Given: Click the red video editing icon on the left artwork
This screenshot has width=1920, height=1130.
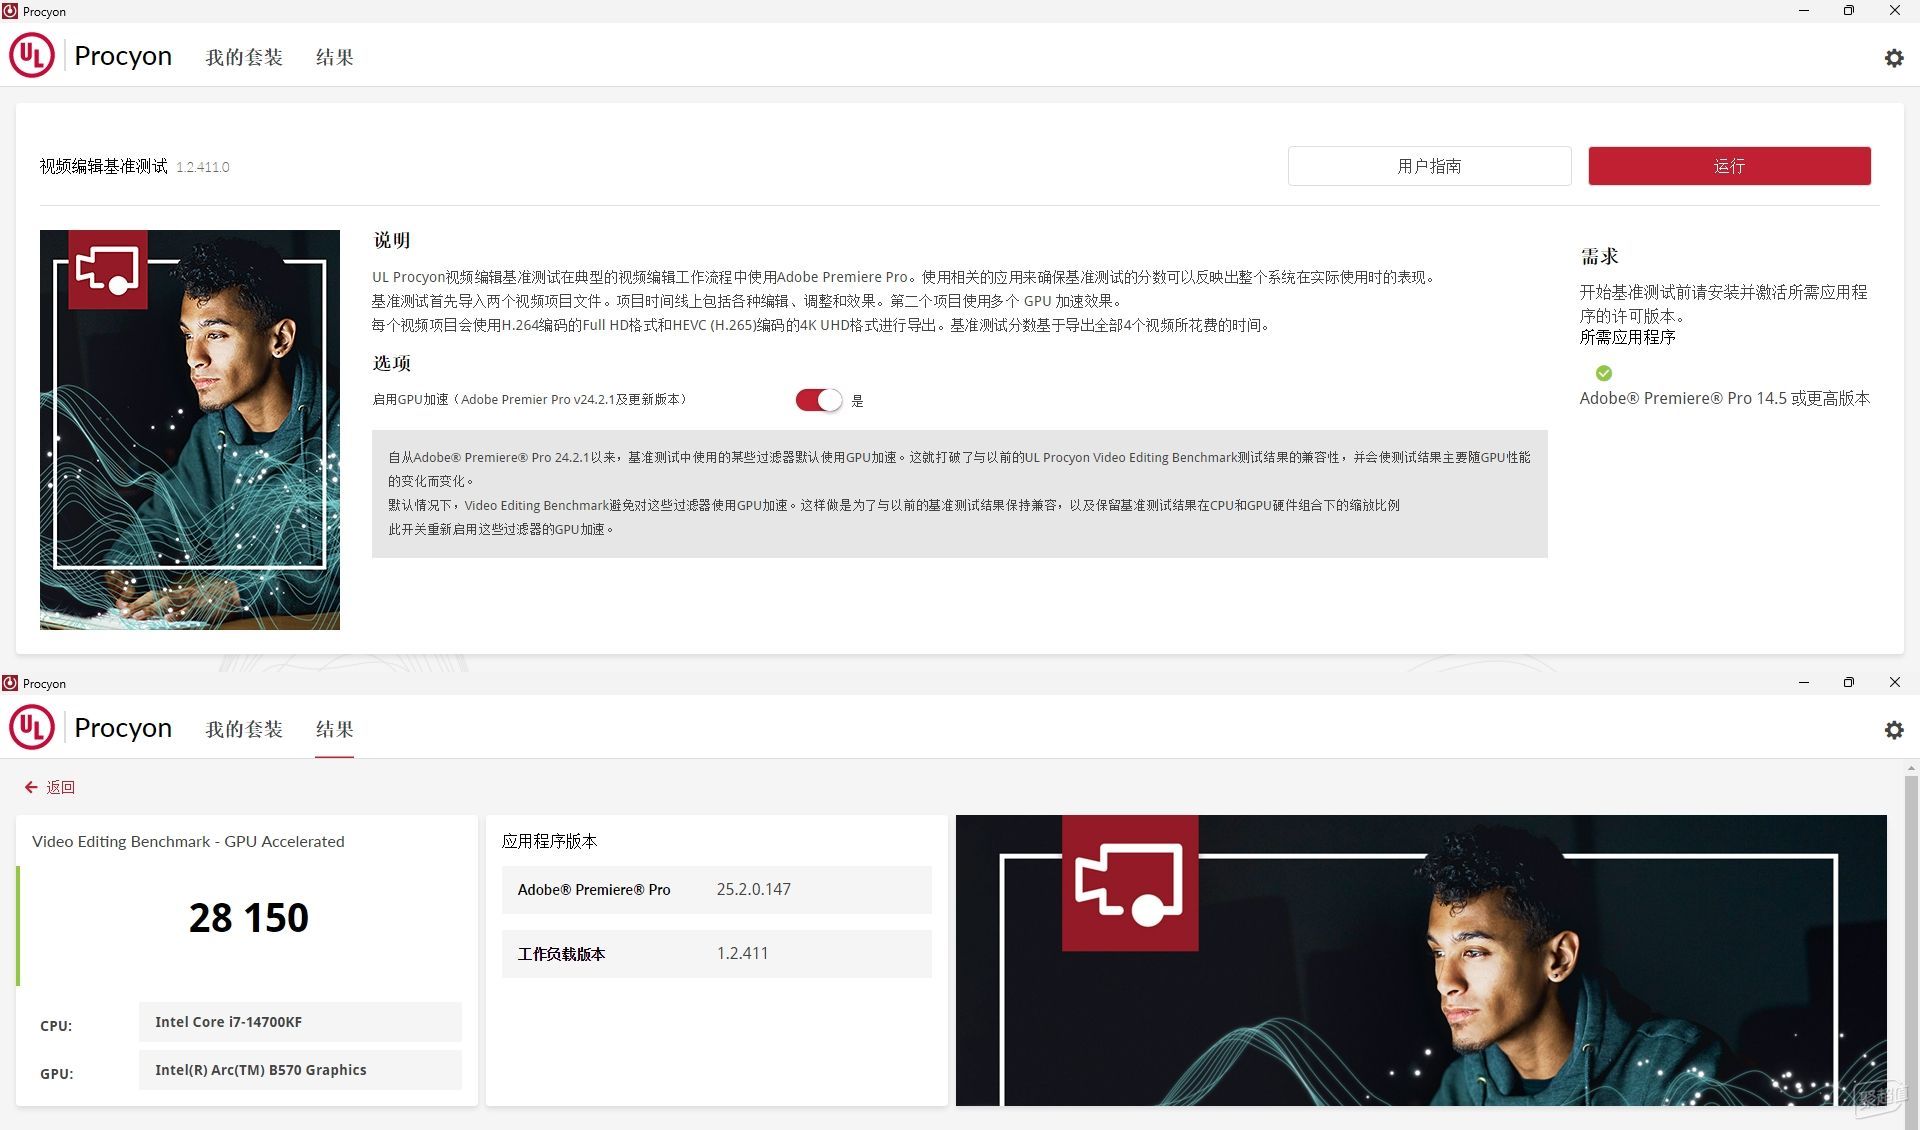Looking at the screenshot, I should [x=108, y=270].
